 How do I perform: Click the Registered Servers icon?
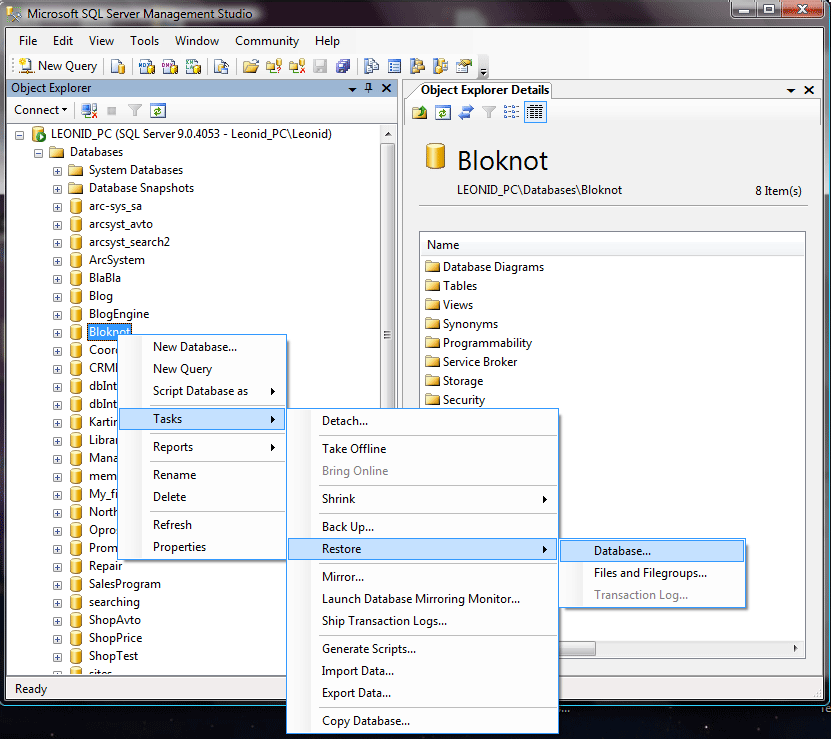click(372, 66)
